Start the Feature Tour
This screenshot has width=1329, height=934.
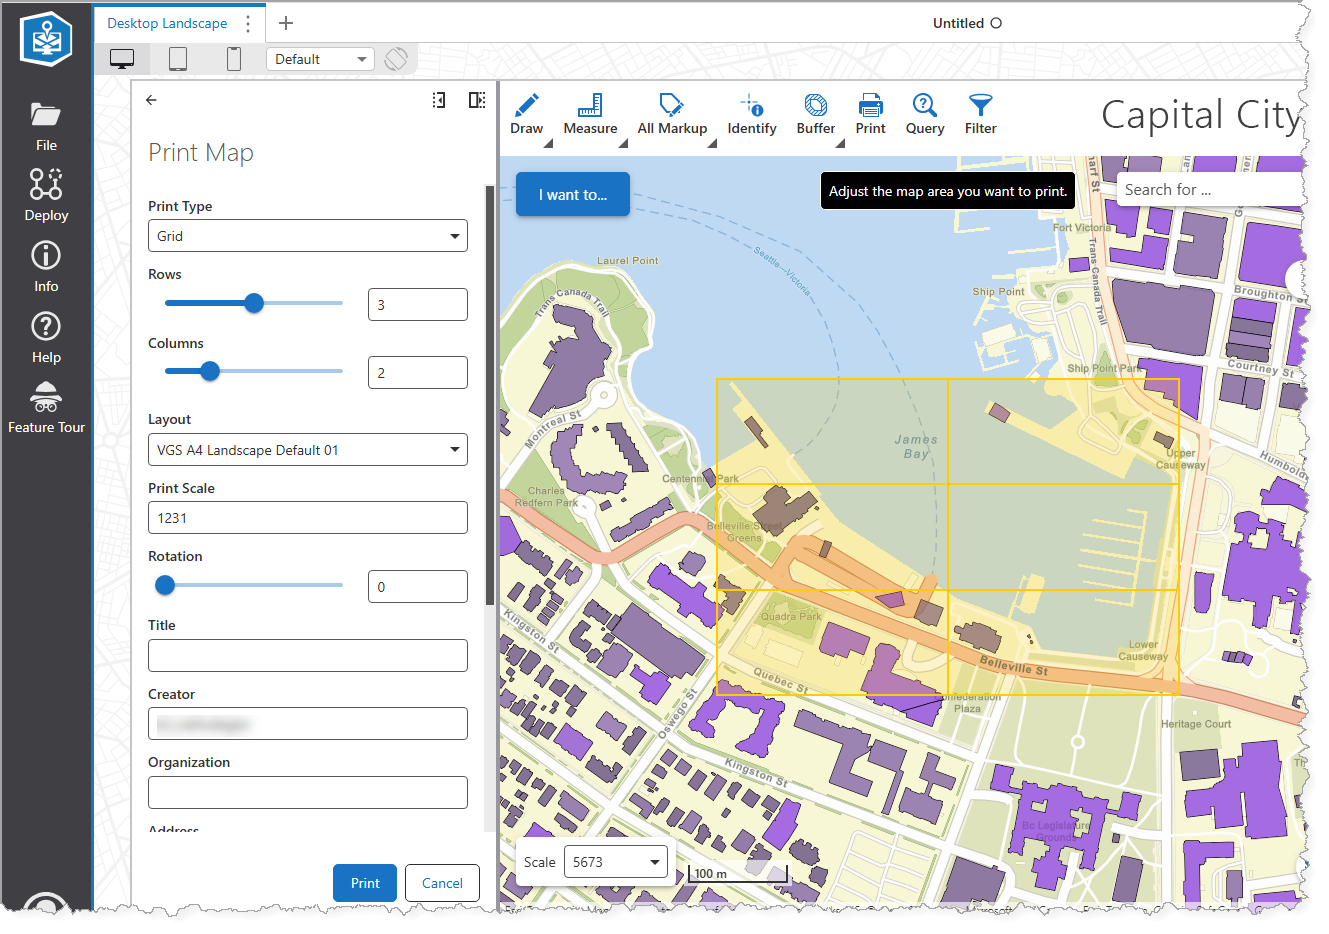pyautogui.click(x=46, y=408)
